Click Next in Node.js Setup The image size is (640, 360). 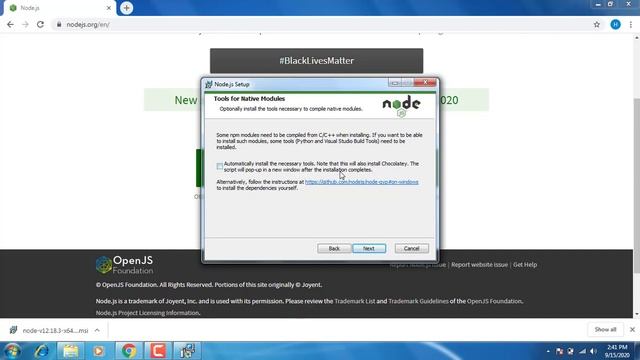click(x=369, y=248)
